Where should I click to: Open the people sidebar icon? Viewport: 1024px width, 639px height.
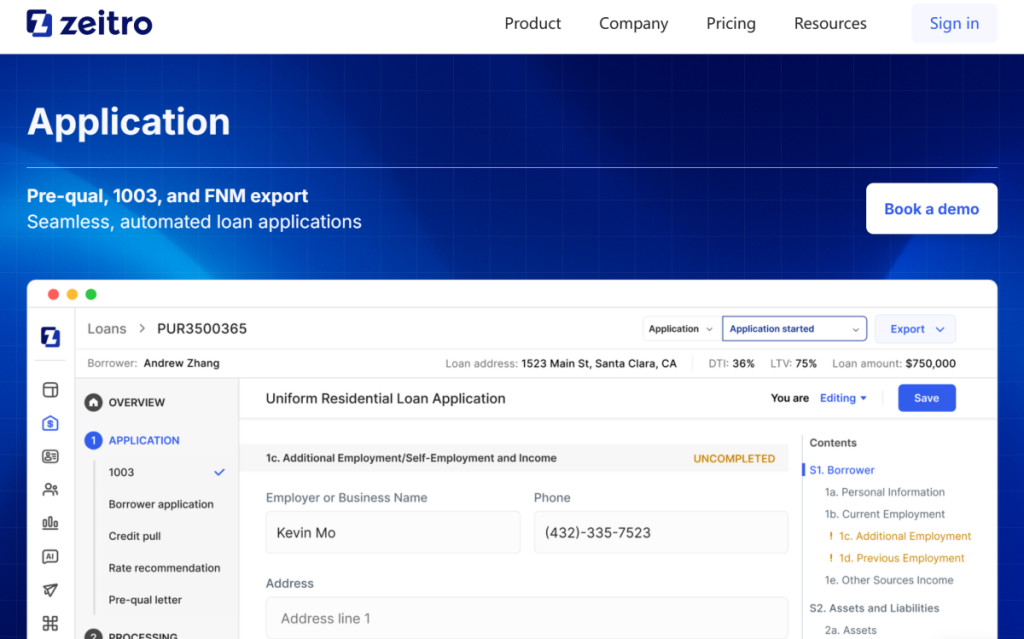(50, 489)
